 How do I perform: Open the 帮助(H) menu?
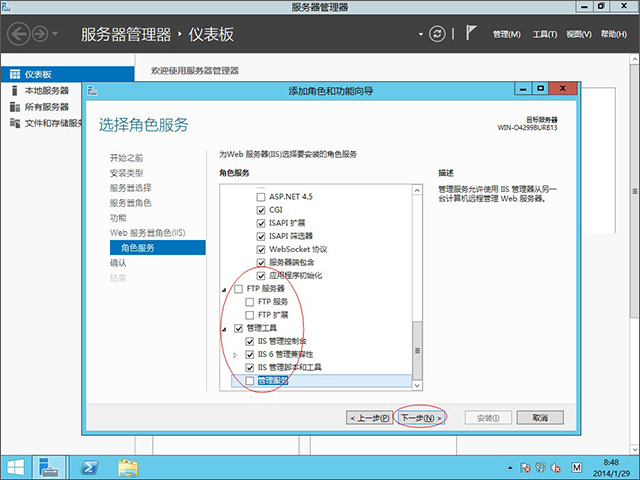[613, 34]
